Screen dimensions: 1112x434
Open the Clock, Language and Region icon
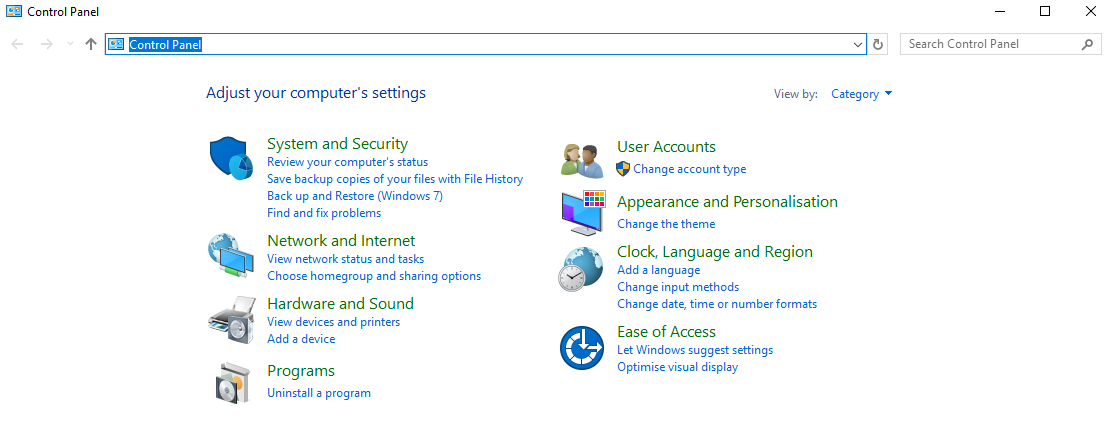coord(581,269)
